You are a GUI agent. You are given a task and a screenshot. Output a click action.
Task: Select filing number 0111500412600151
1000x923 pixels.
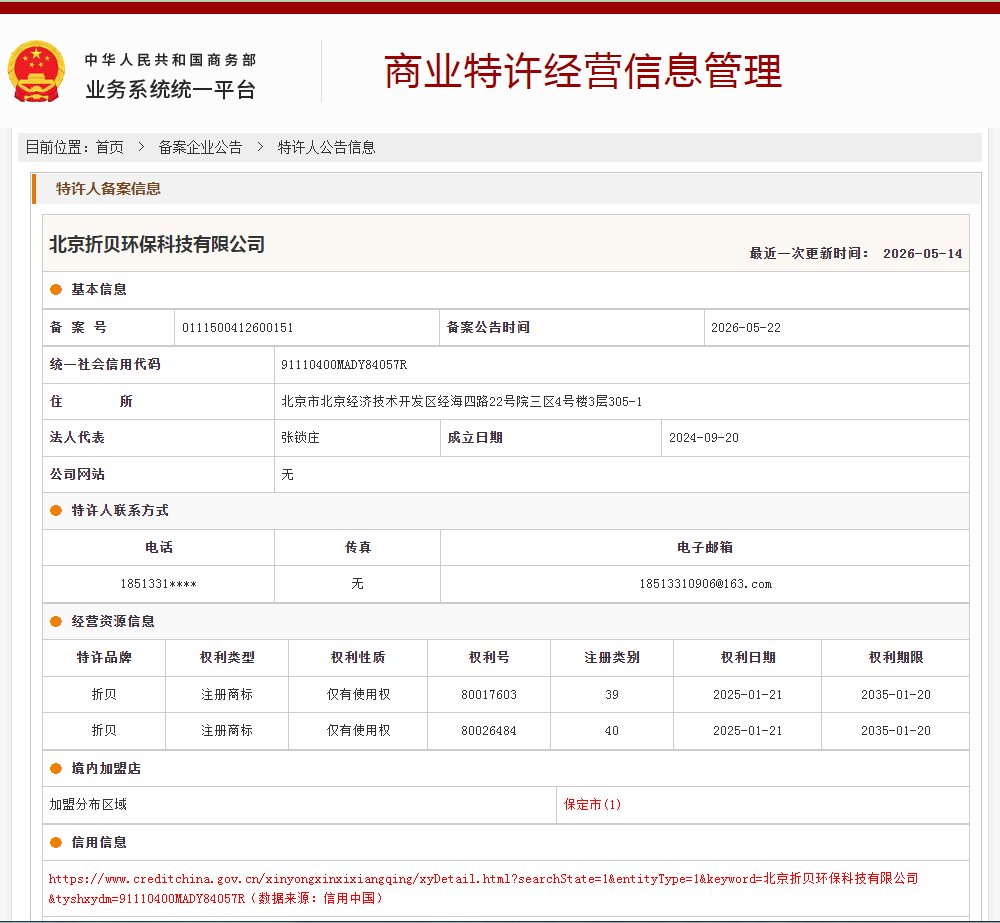[x=237, y=328]
